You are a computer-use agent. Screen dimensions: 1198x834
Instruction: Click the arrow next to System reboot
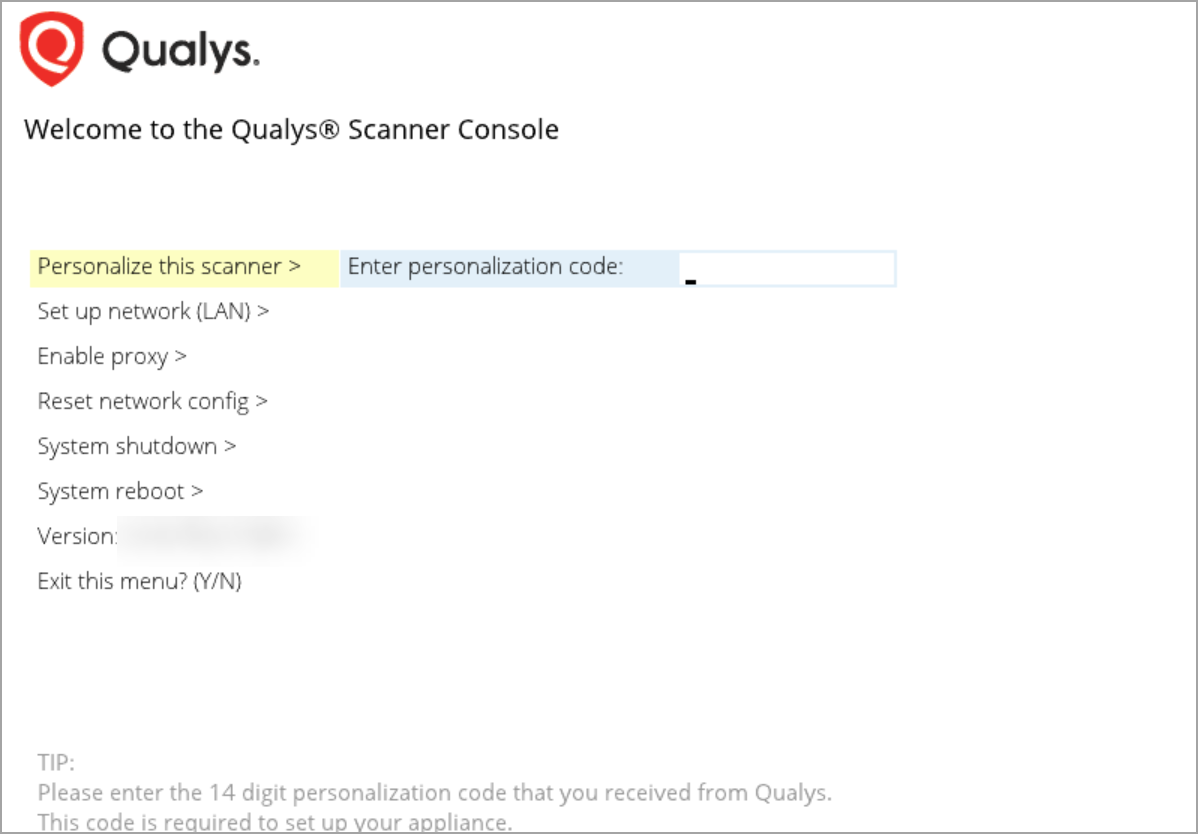(x=197, y=491)
